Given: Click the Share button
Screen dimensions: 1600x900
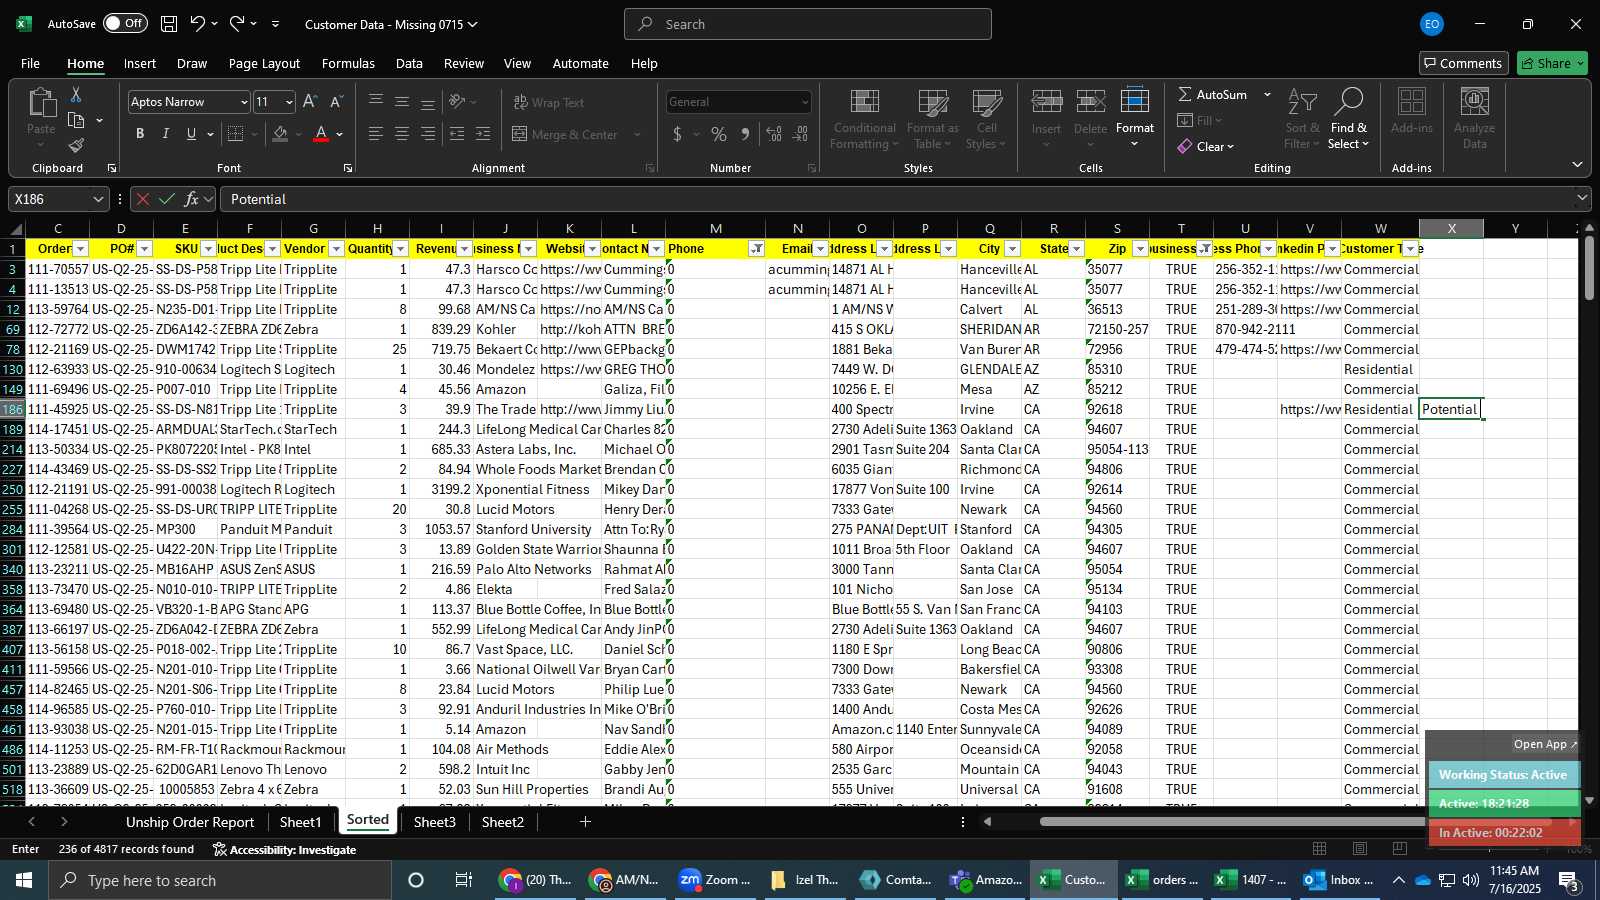Looking at the screenshot, I should pos(1552,63).
